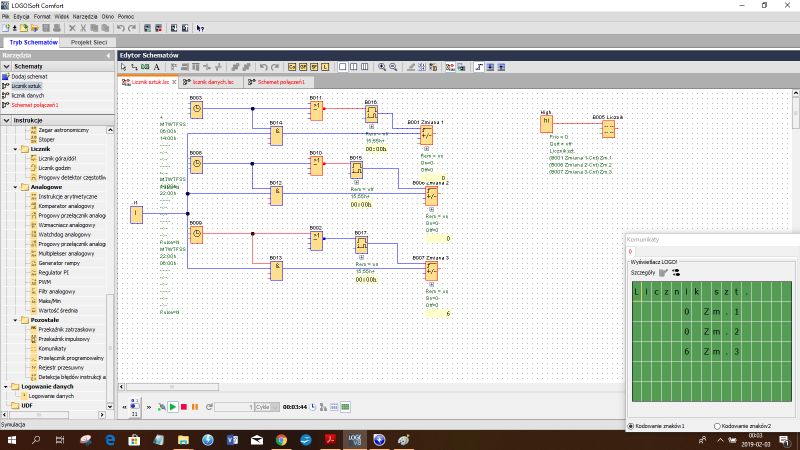Open the L data log group

click(326, 67)
